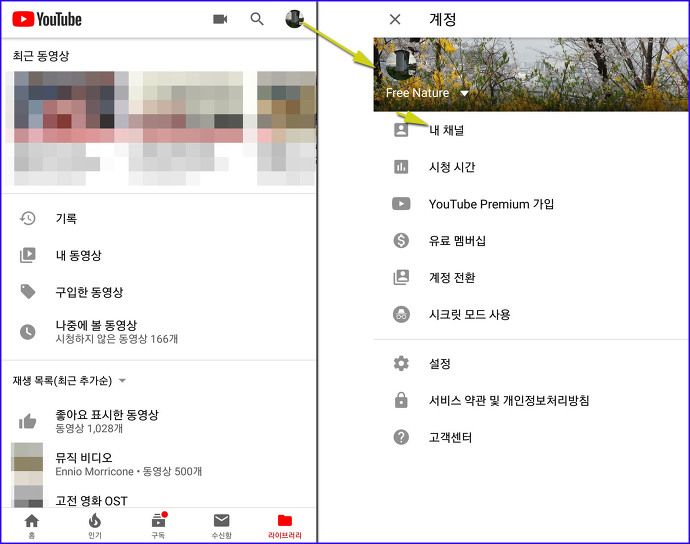Screen dimensions: 690x544
Task: Open 뮤직 비디오 playlist
Action: point(158,464)
